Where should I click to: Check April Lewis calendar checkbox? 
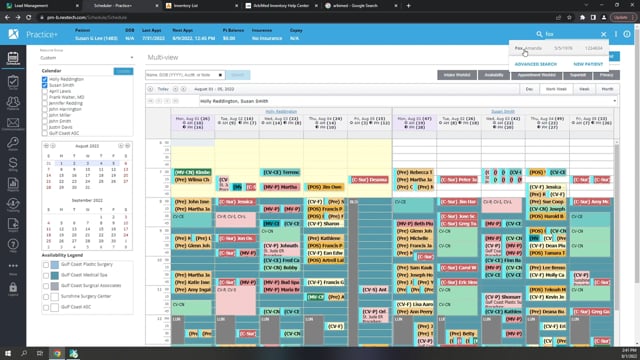(x=44, y=91)
